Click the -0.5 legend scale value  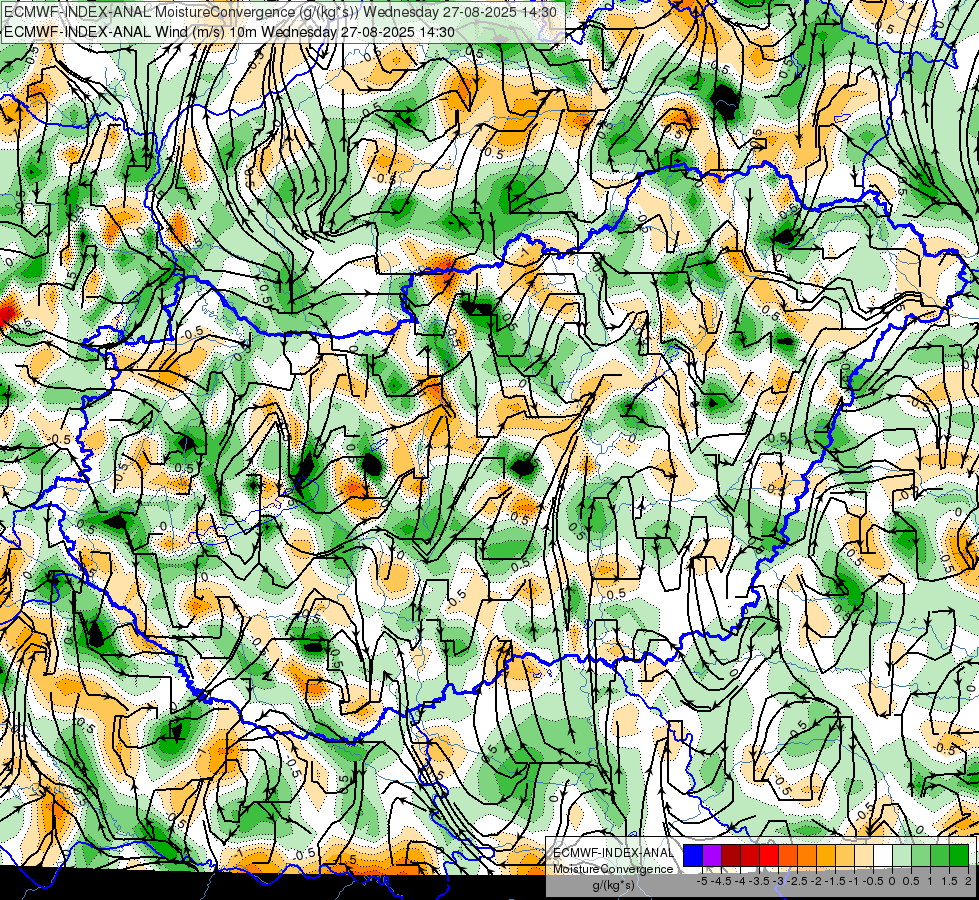873,881
